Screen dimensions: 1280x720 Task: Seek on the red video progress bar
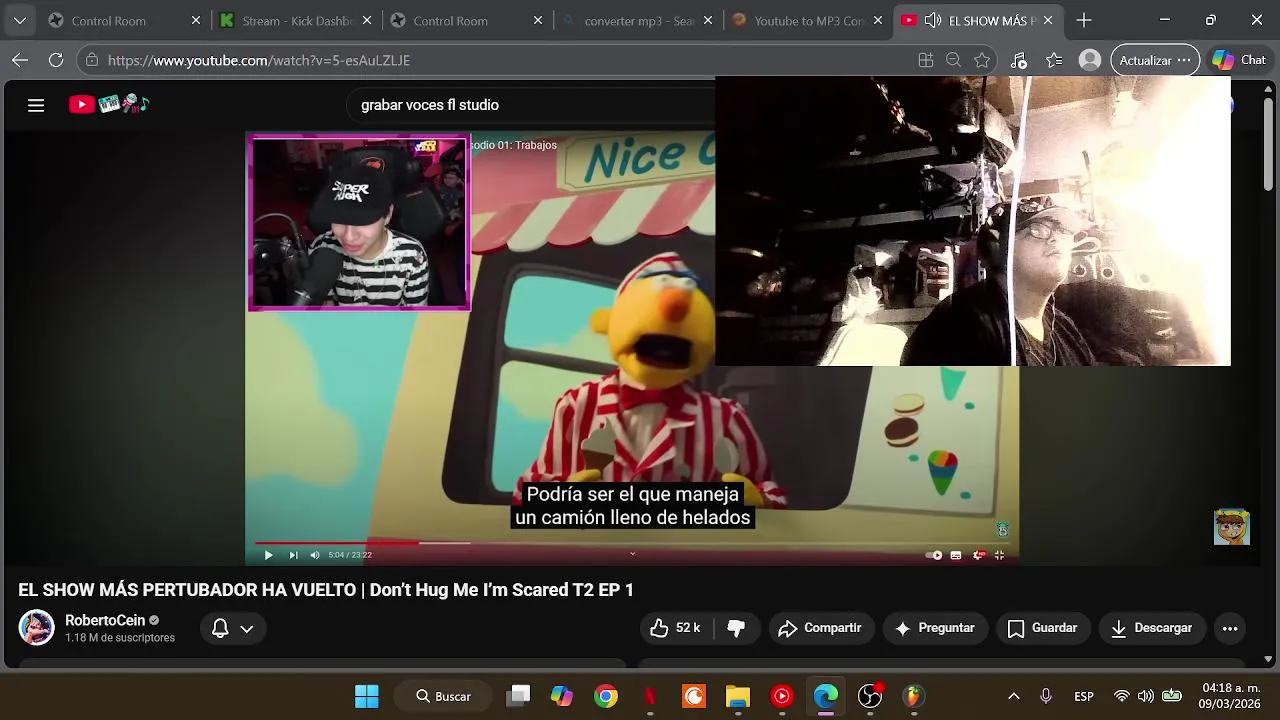click(x=632, y=543)
